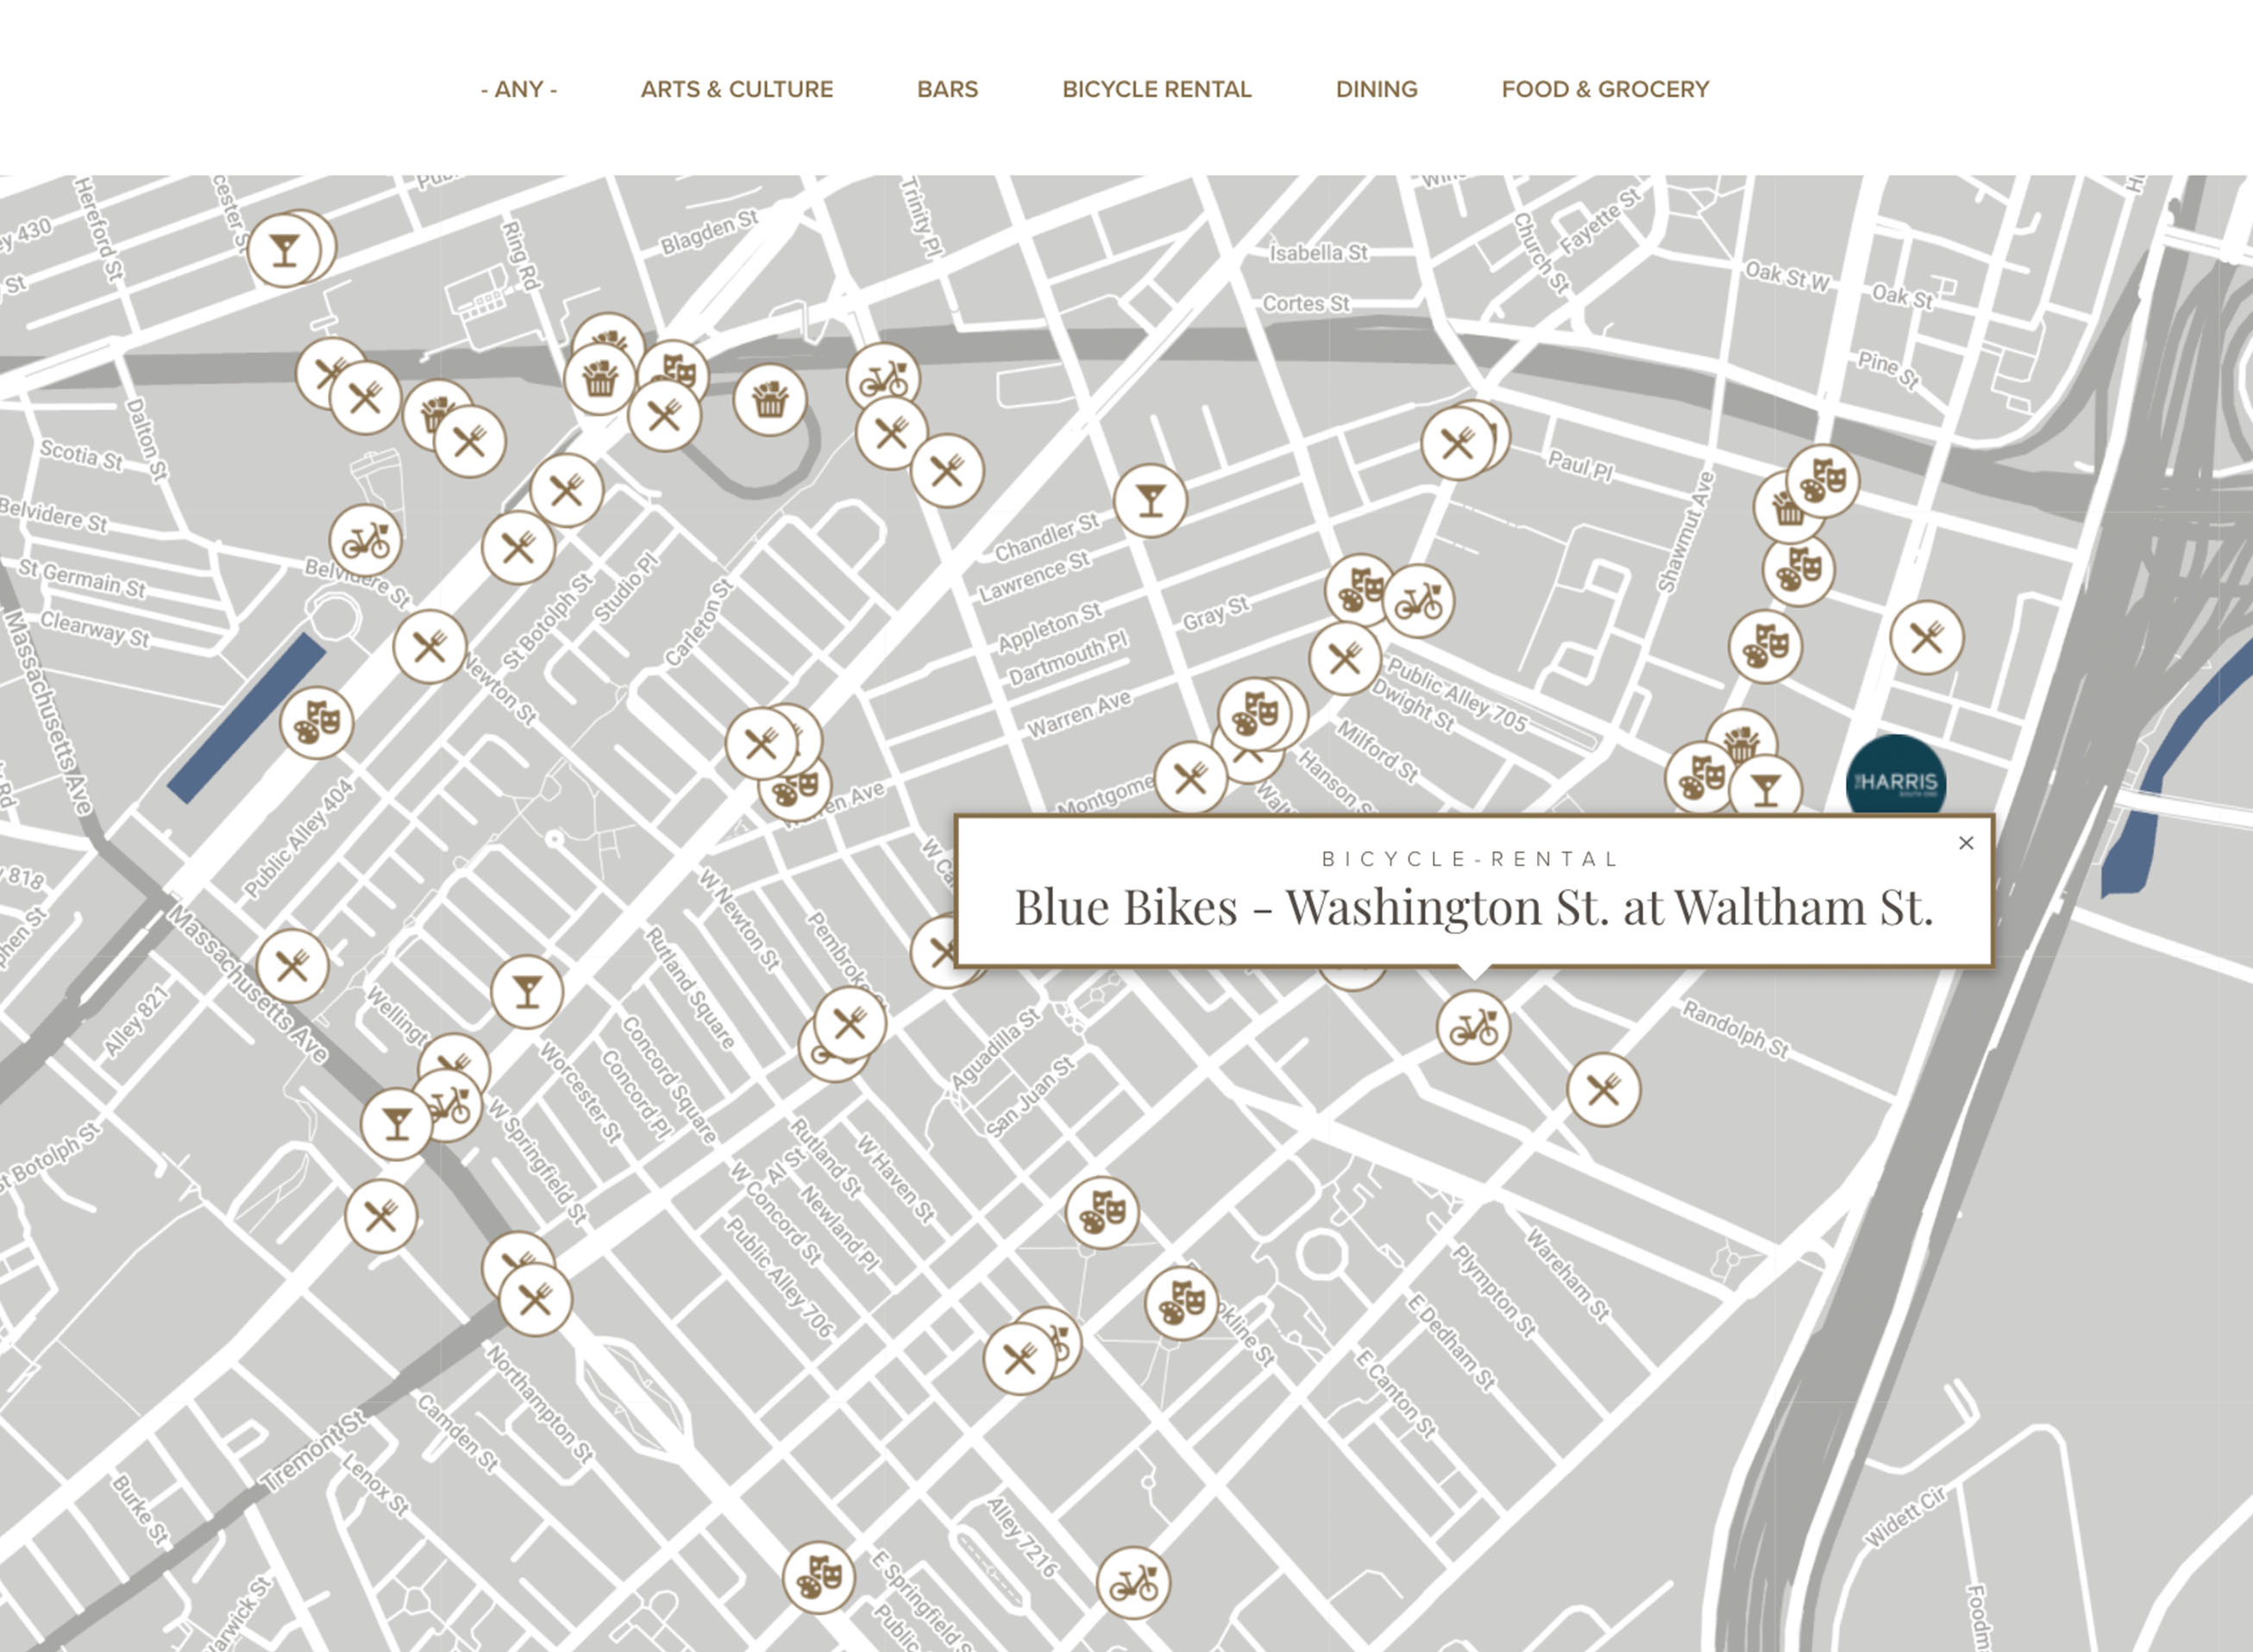Select the Dining filter
The width and height of the screenshot is (2253, 1652).
click(1377, 89)
